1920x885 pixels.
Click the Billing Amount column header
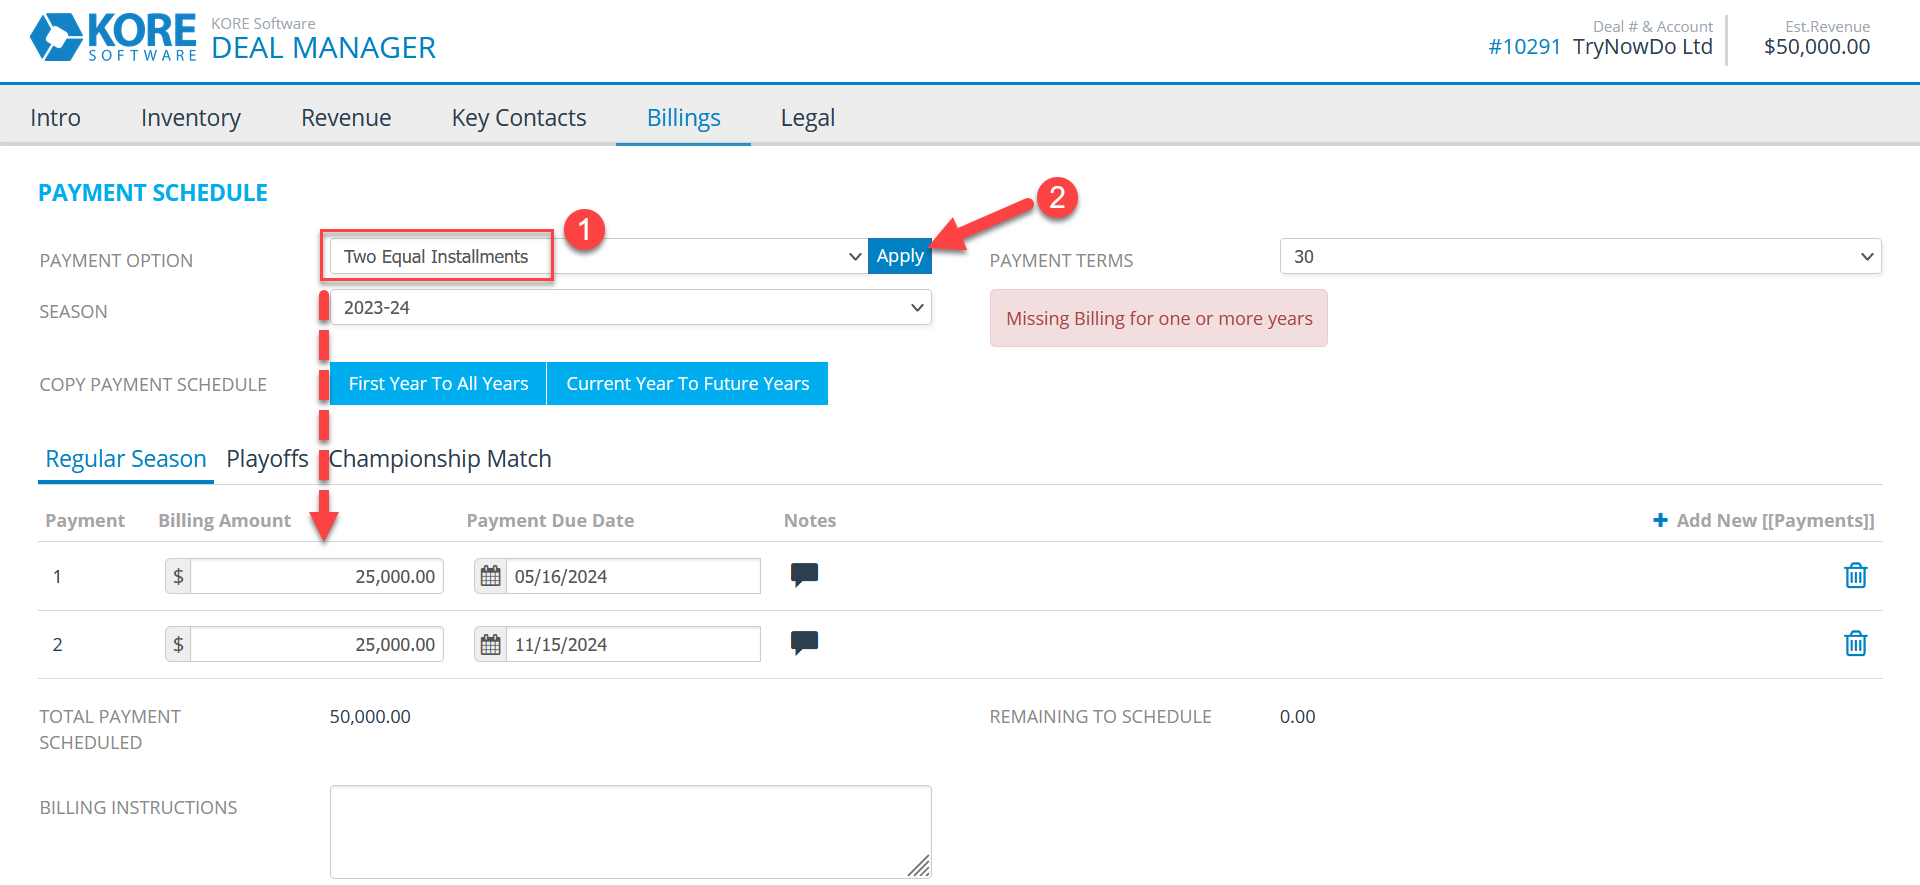tap(225, 520)
